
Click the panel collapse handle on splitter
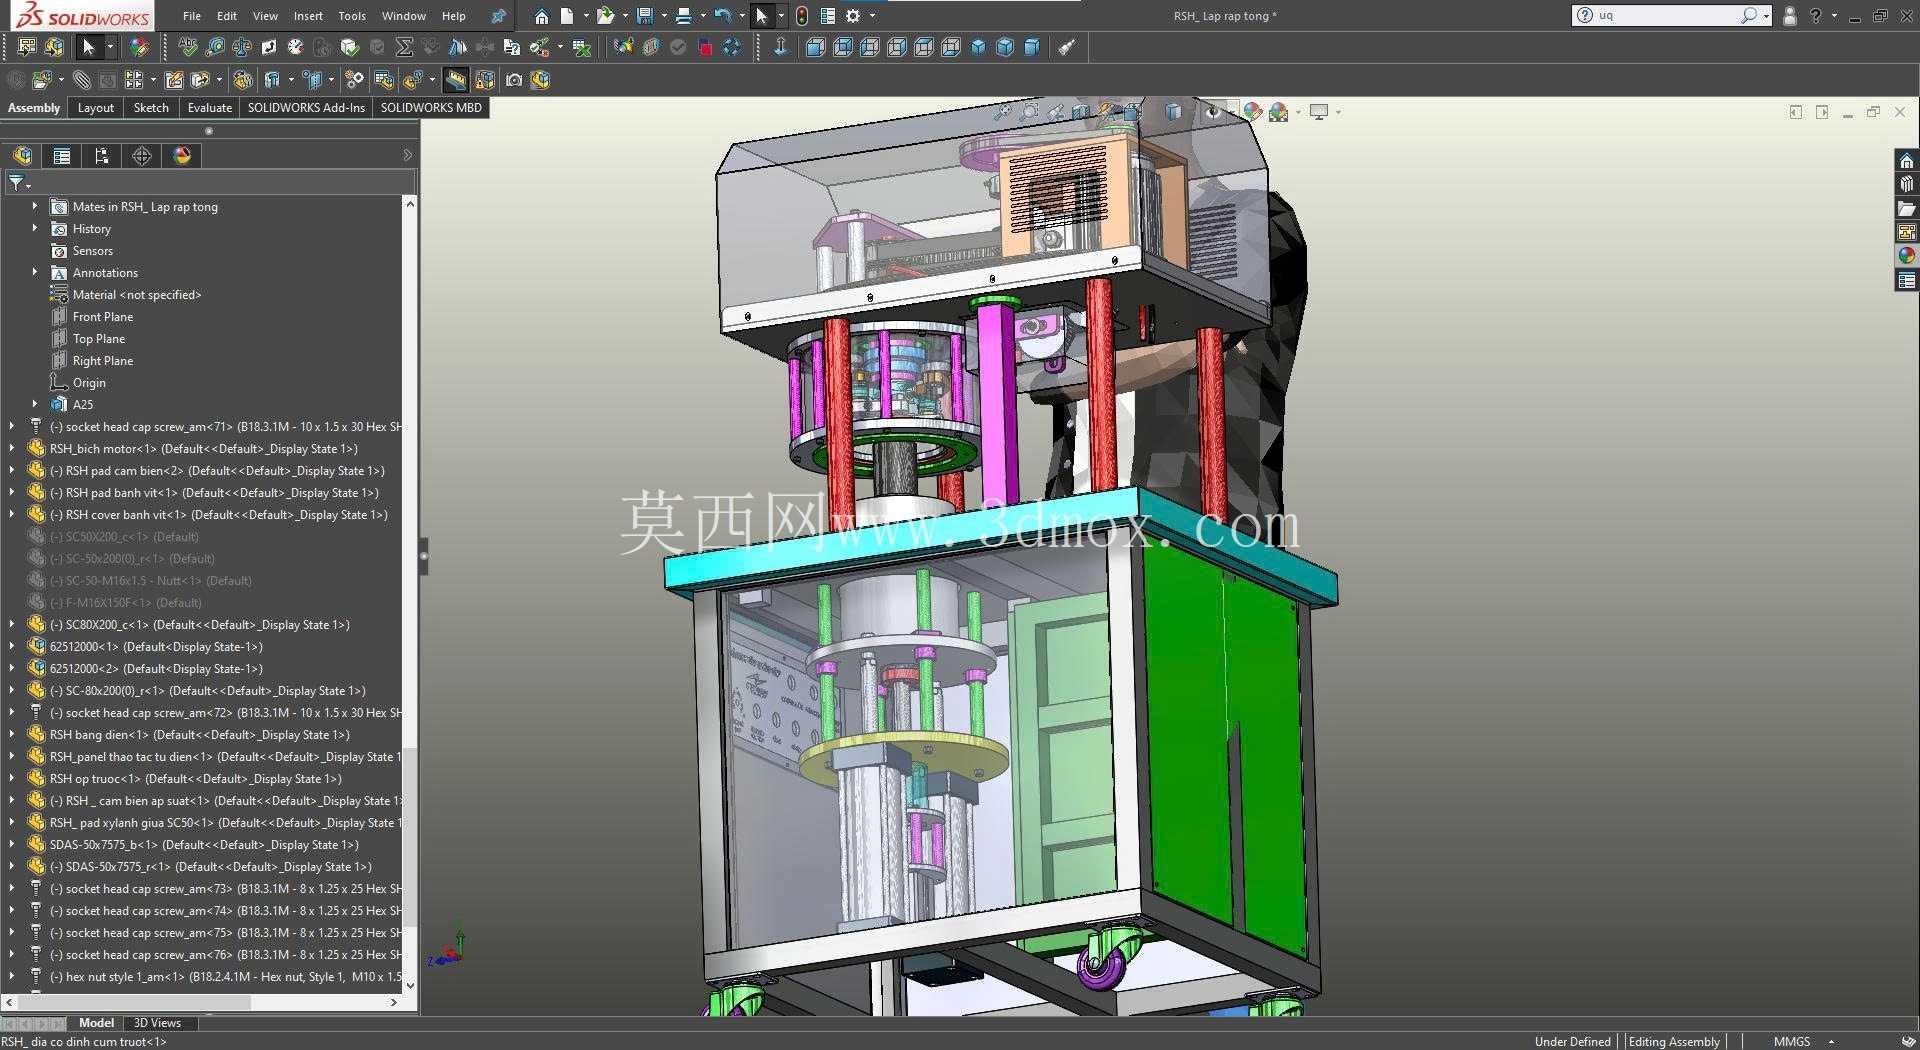click(424, 556)
